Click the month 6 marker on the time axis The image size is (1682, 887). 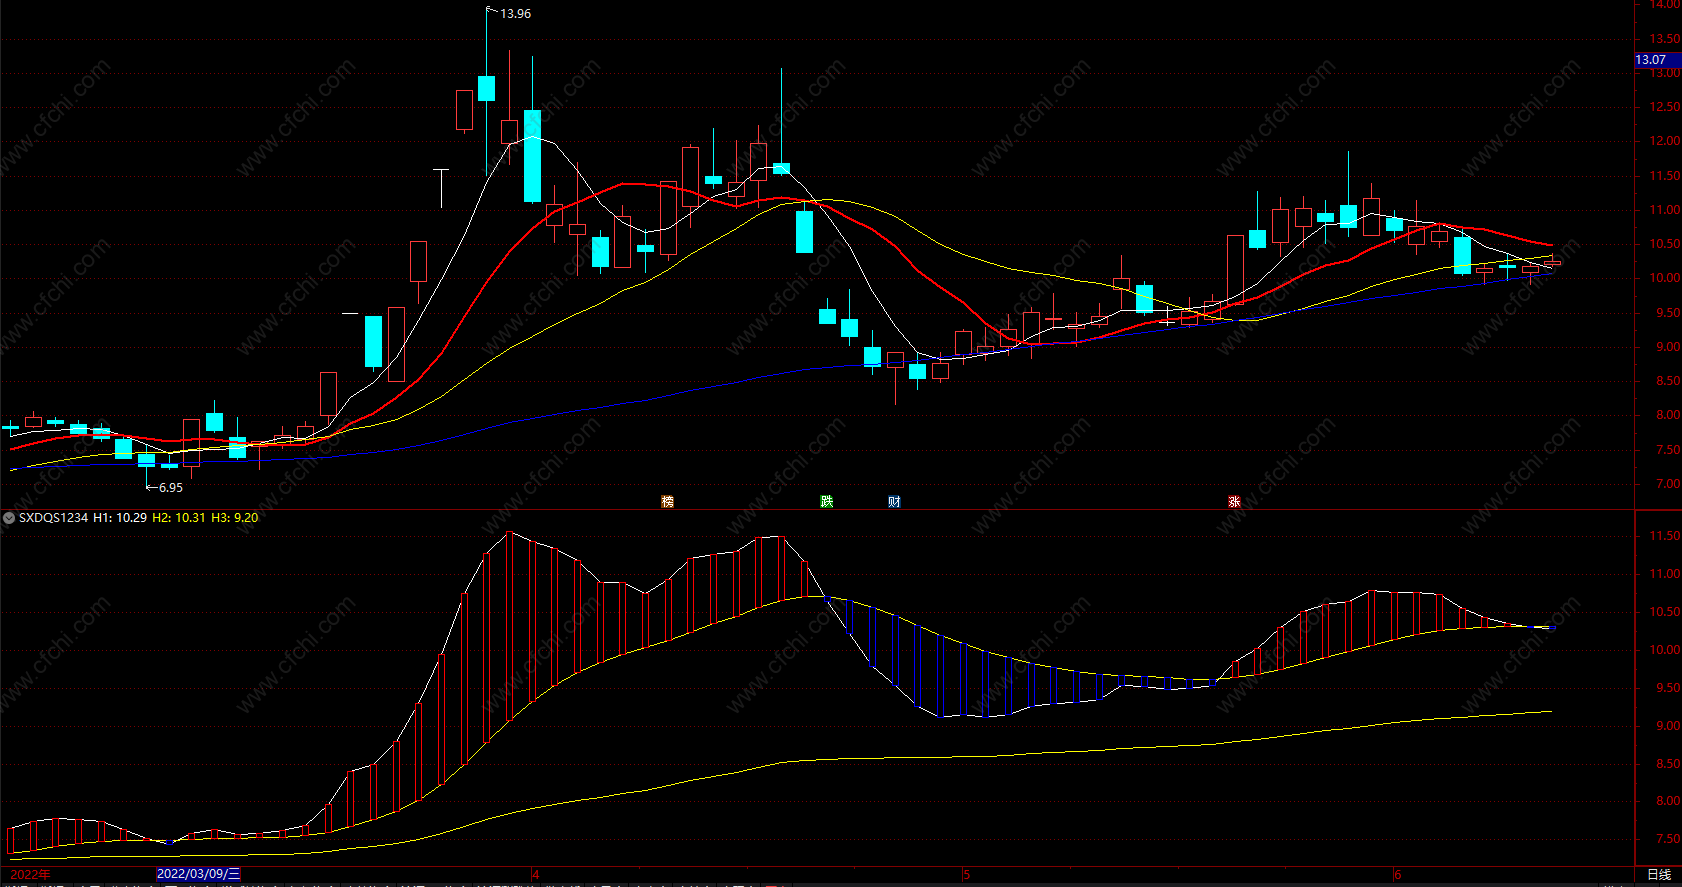(1398, 875)
